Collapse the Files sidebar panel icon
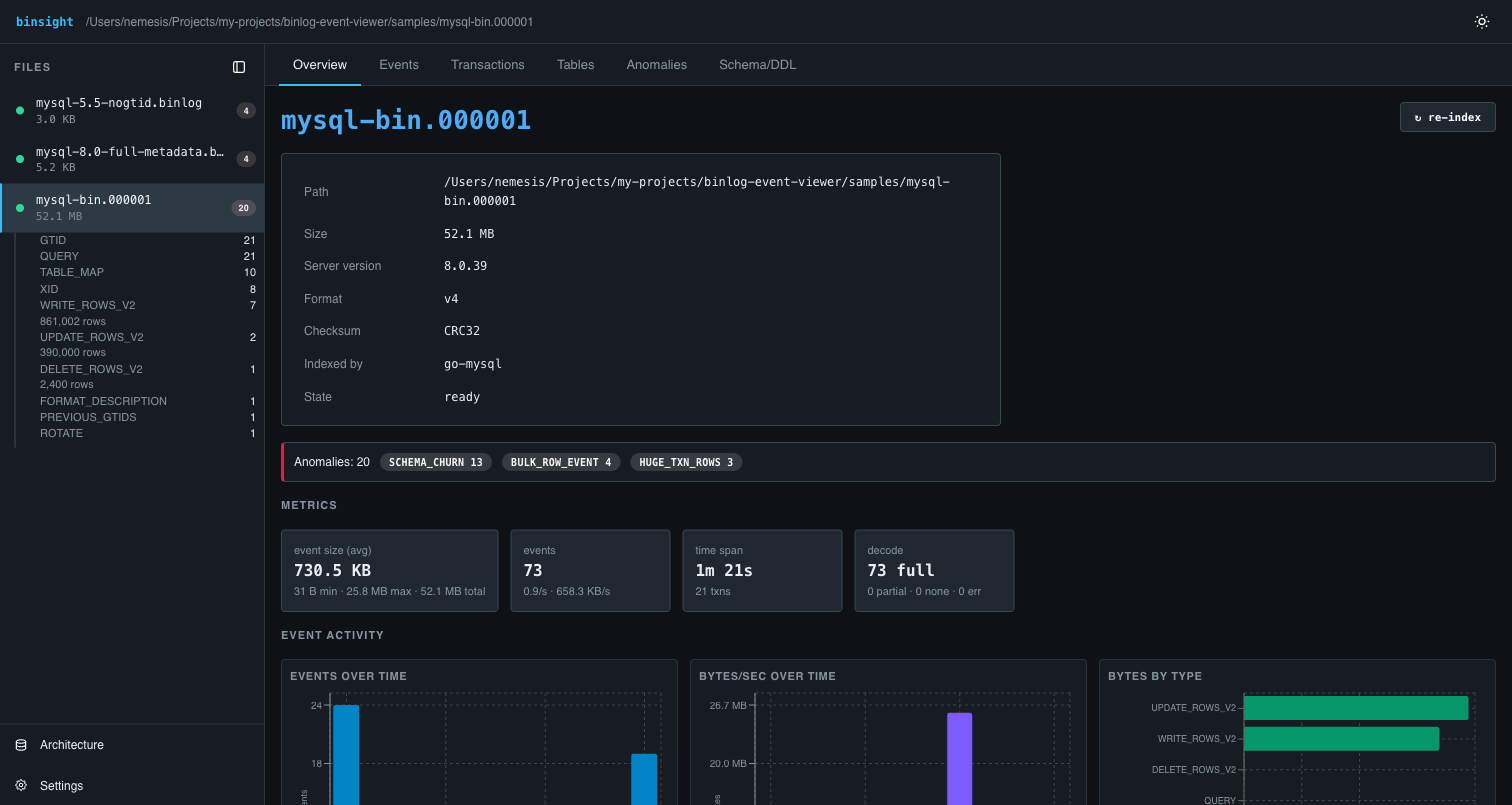Viewport: 1512px width, 805px height. (239, 67)
